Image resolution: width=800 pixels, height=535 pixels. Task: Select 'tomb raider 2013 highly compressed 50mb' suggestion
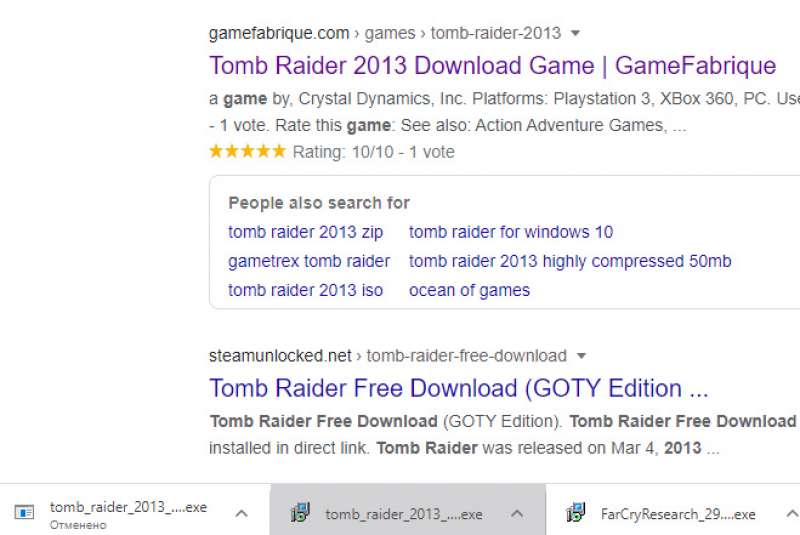pos(570,261)
